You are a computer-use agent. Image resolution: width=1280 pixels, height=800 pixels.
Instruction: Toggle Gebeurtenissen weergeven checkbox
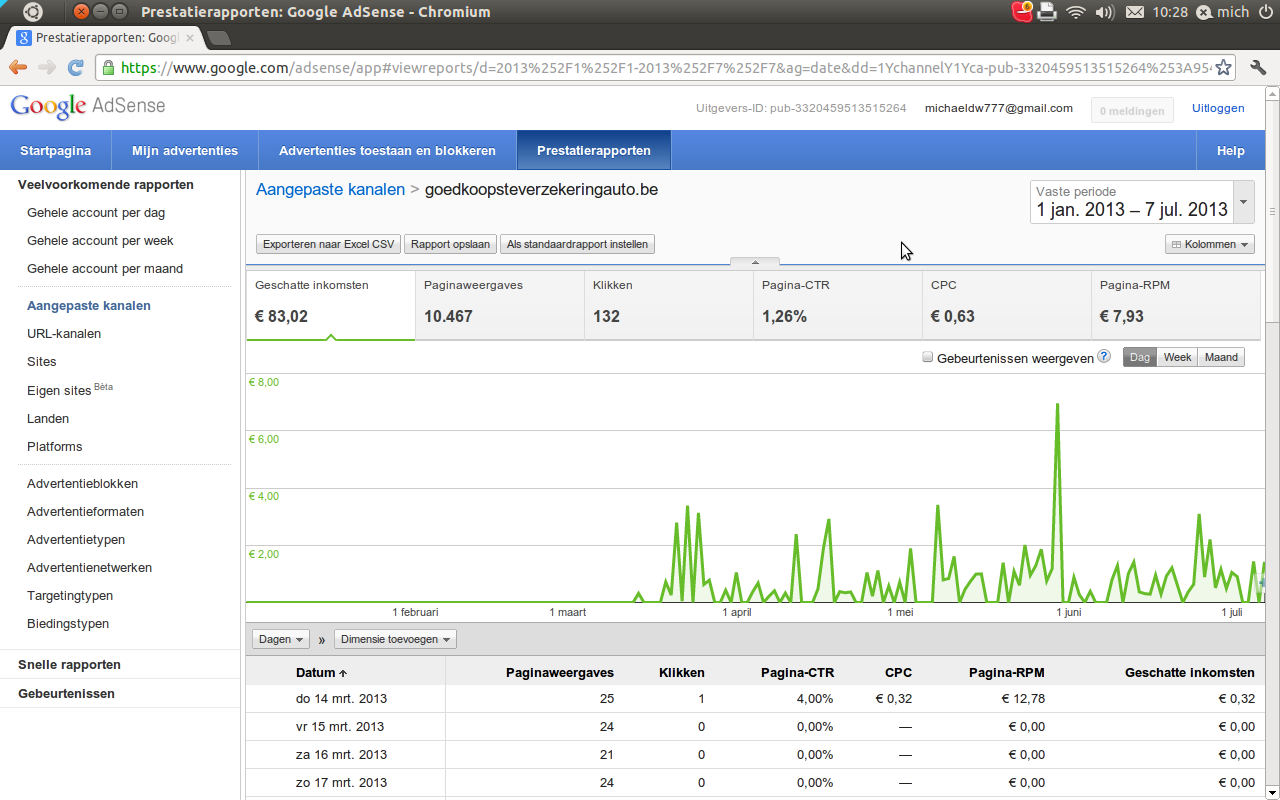(928, 357)
